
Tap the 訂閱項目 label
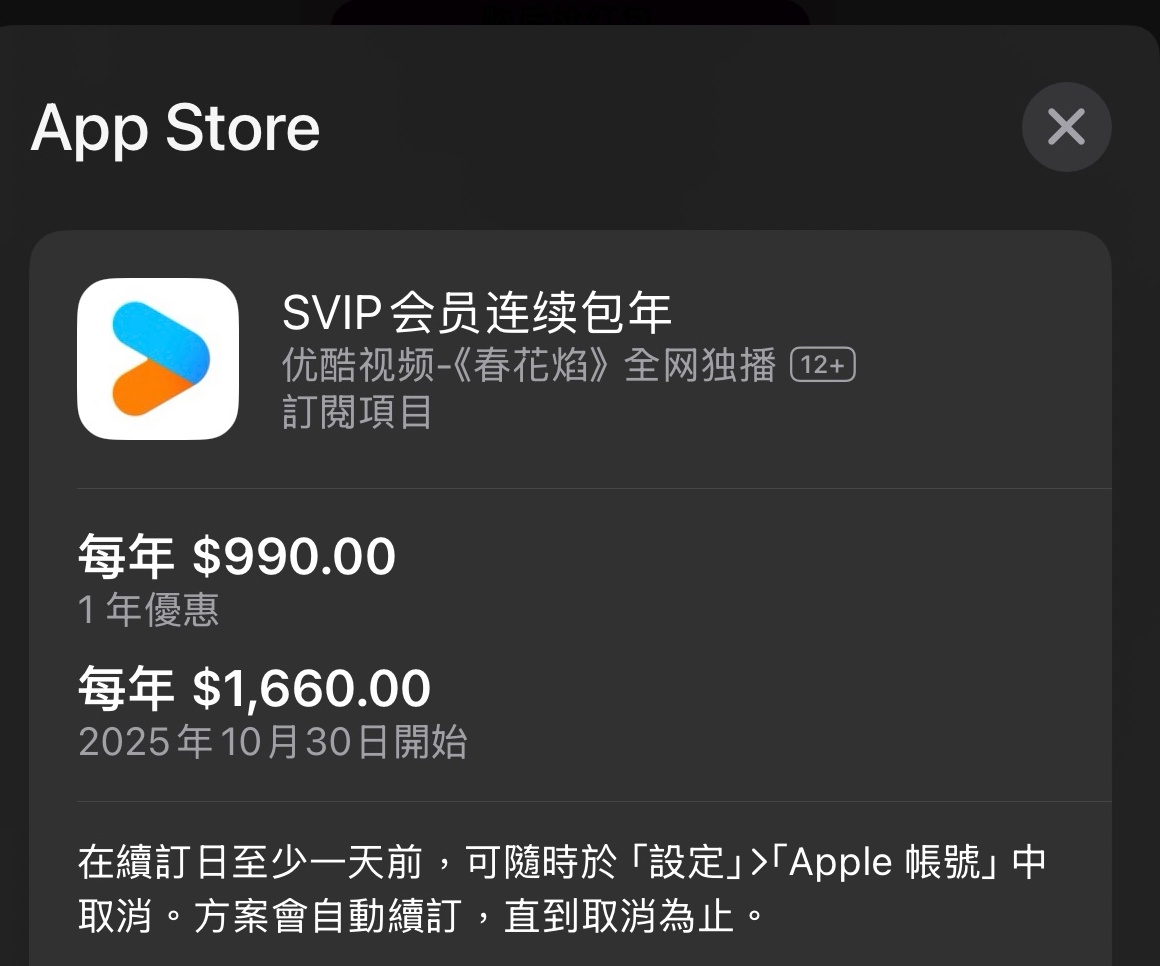point(357,412)
